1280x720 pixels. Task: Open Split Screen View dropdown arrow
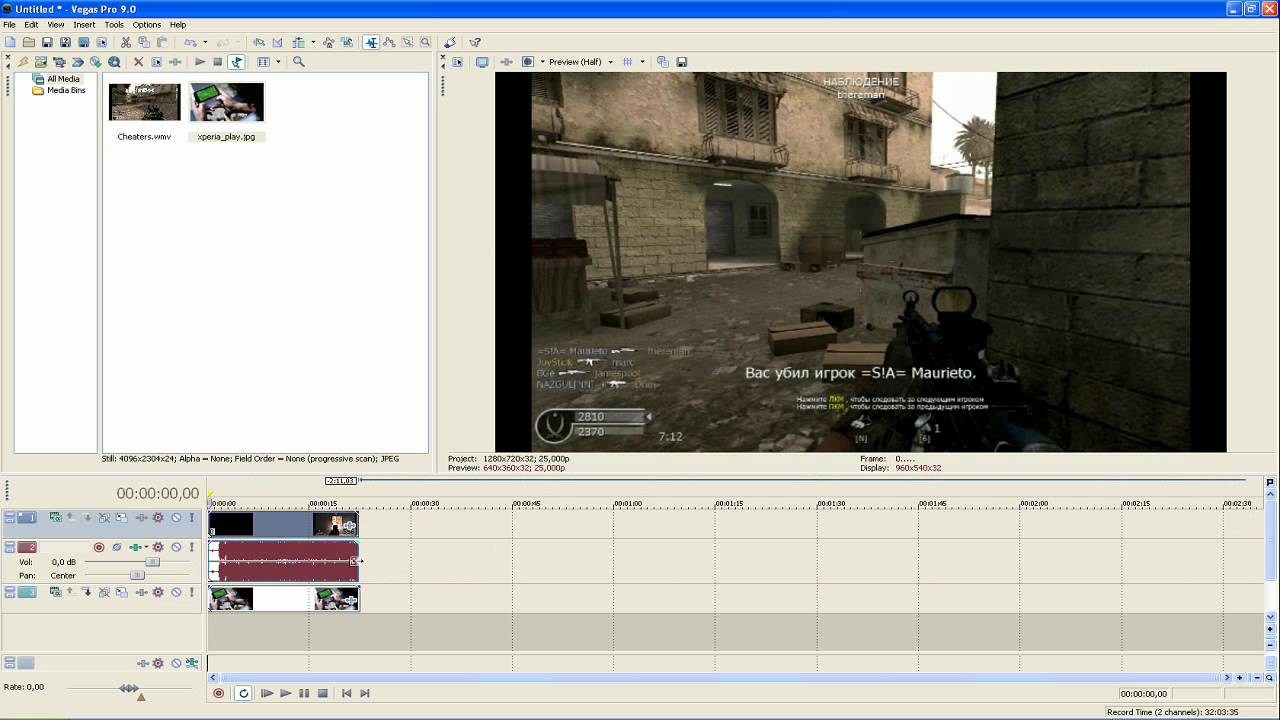(542, 62)
